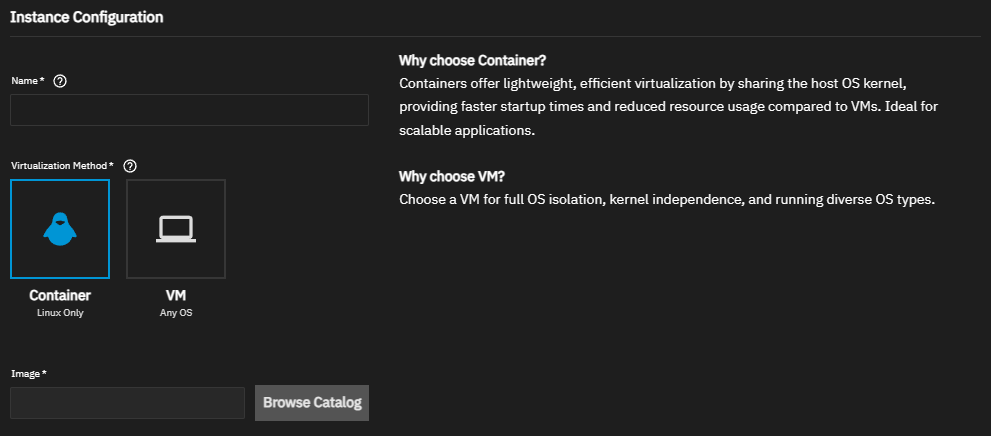Click inside the Image input field
991x436 pixels.
click(x=127, y=403)
